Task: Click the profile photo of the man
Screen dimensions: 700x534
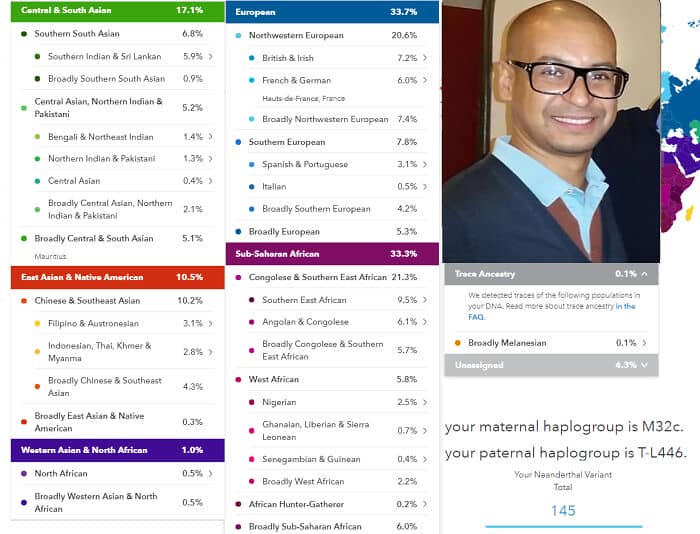Action: click(x=550, y=130)
